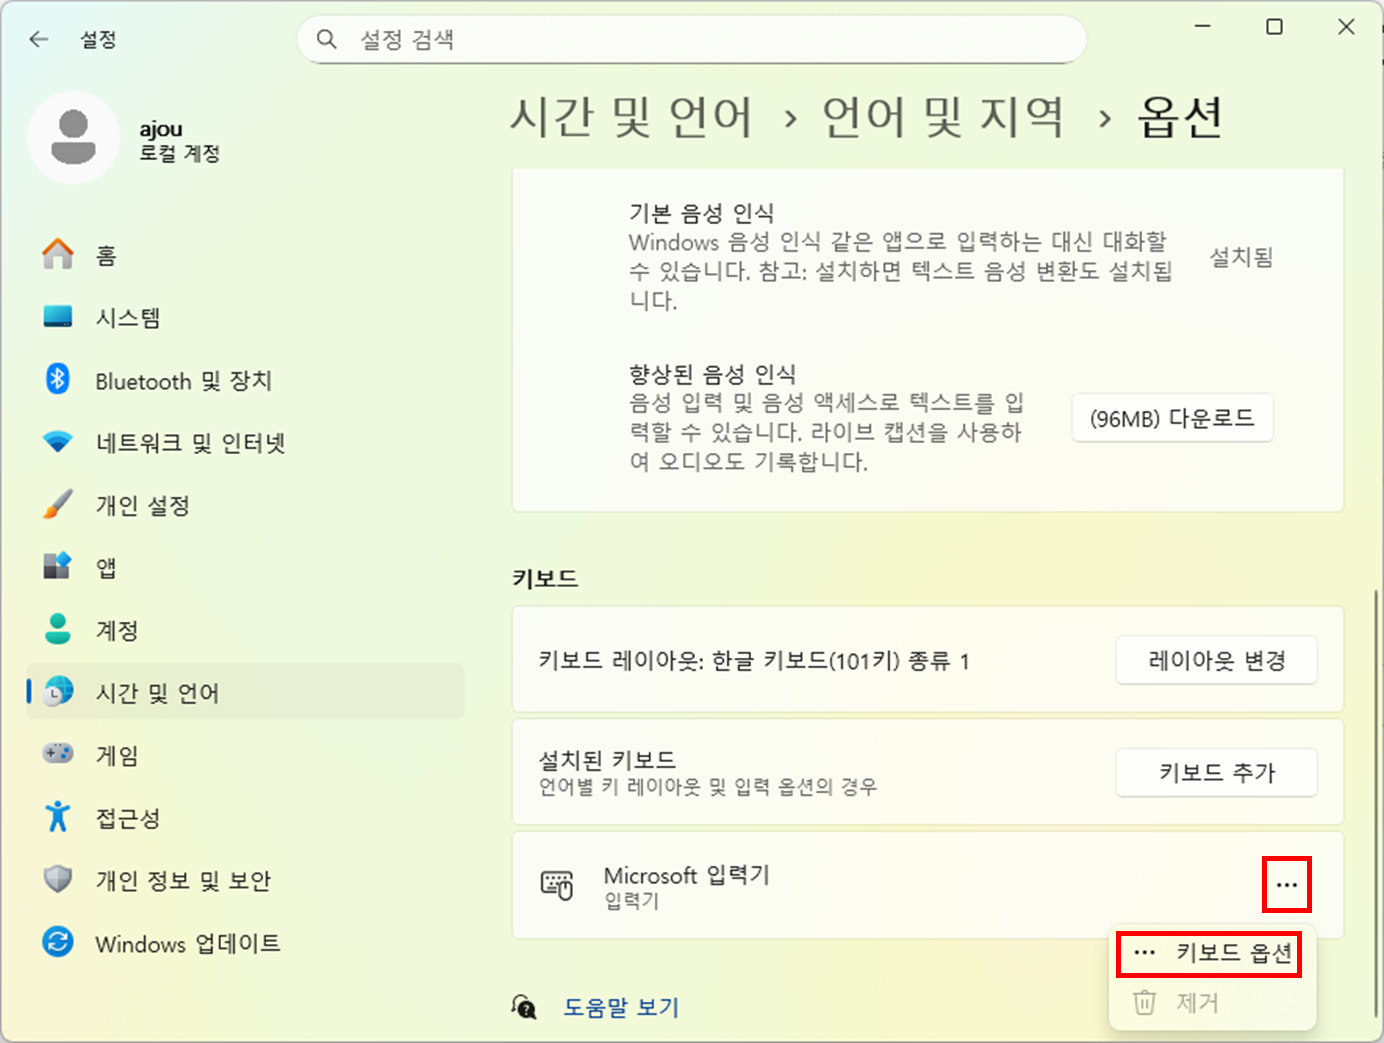Open the personalization paintbrush icon
This screenshot has width=1384, height=1043.
[x=58, y=505]
